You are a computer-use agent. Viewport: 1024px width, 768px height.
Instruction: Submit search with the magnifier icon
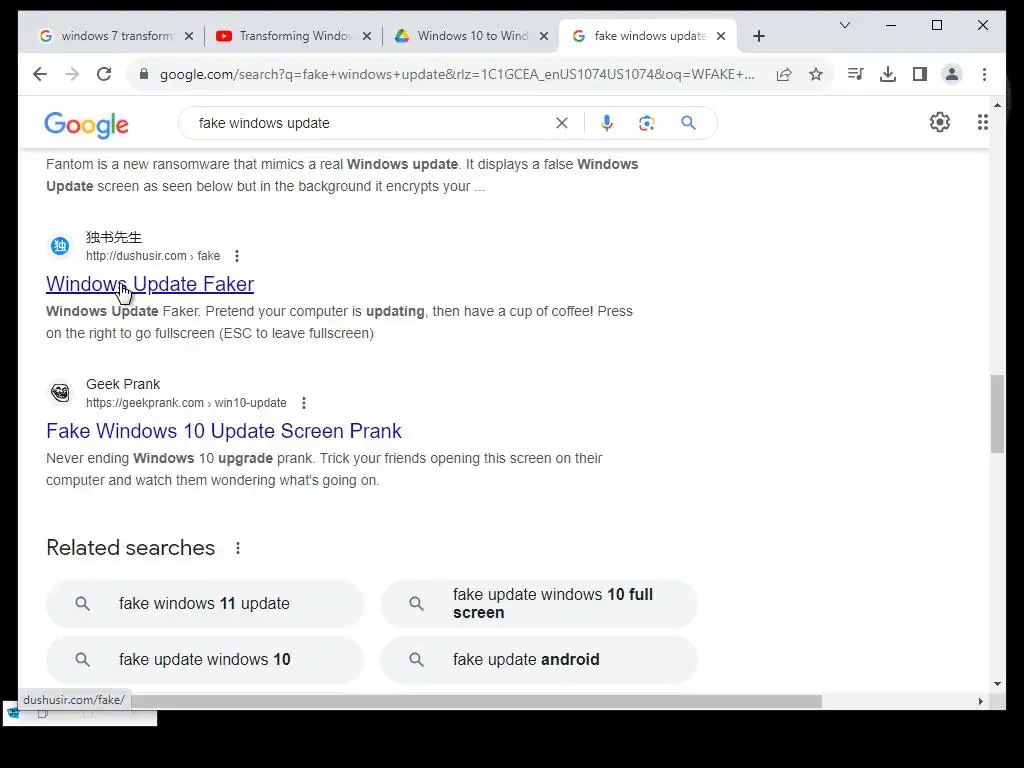pyautogui.click(x=688, y=123)
